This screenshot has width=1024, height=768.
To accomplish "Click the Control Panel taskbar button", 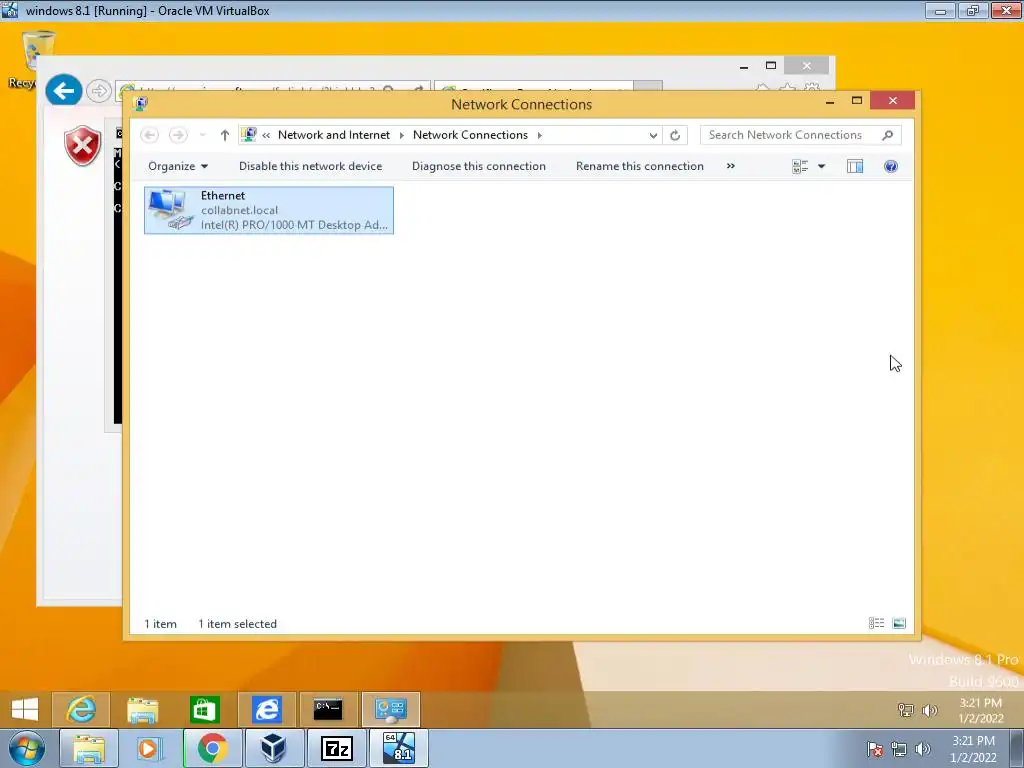I will click(x=391, y=709).
